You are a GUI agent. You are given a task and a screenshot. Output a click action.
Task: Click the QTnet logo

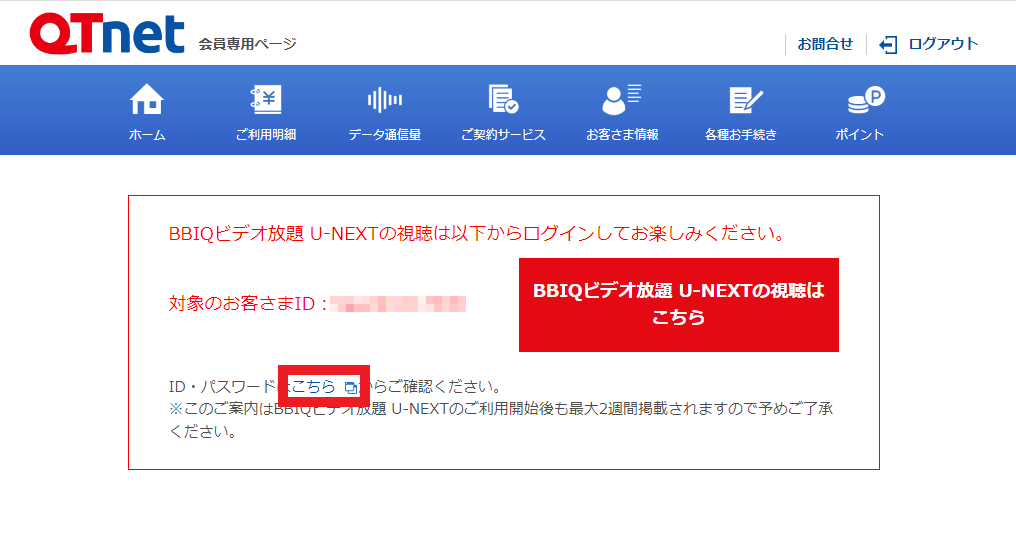click(x=107, y=35)
